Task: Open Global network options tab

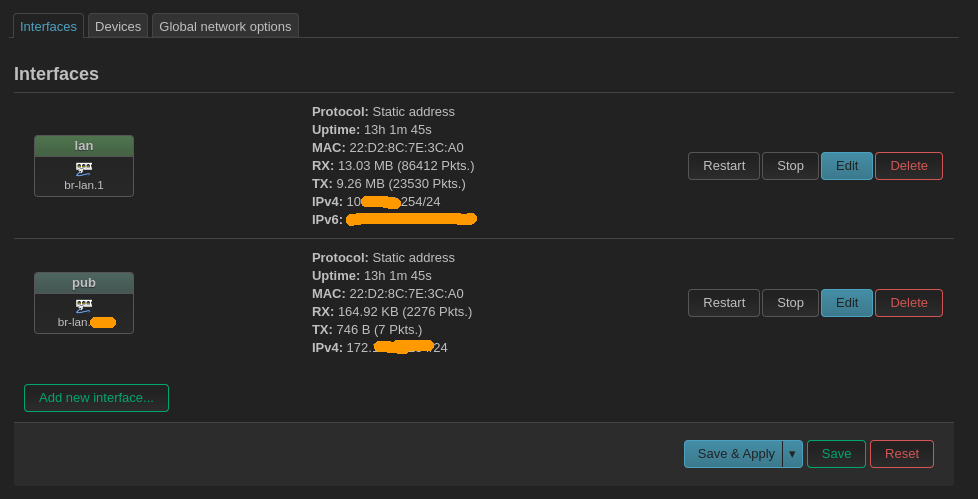Action: pos(225,26)
